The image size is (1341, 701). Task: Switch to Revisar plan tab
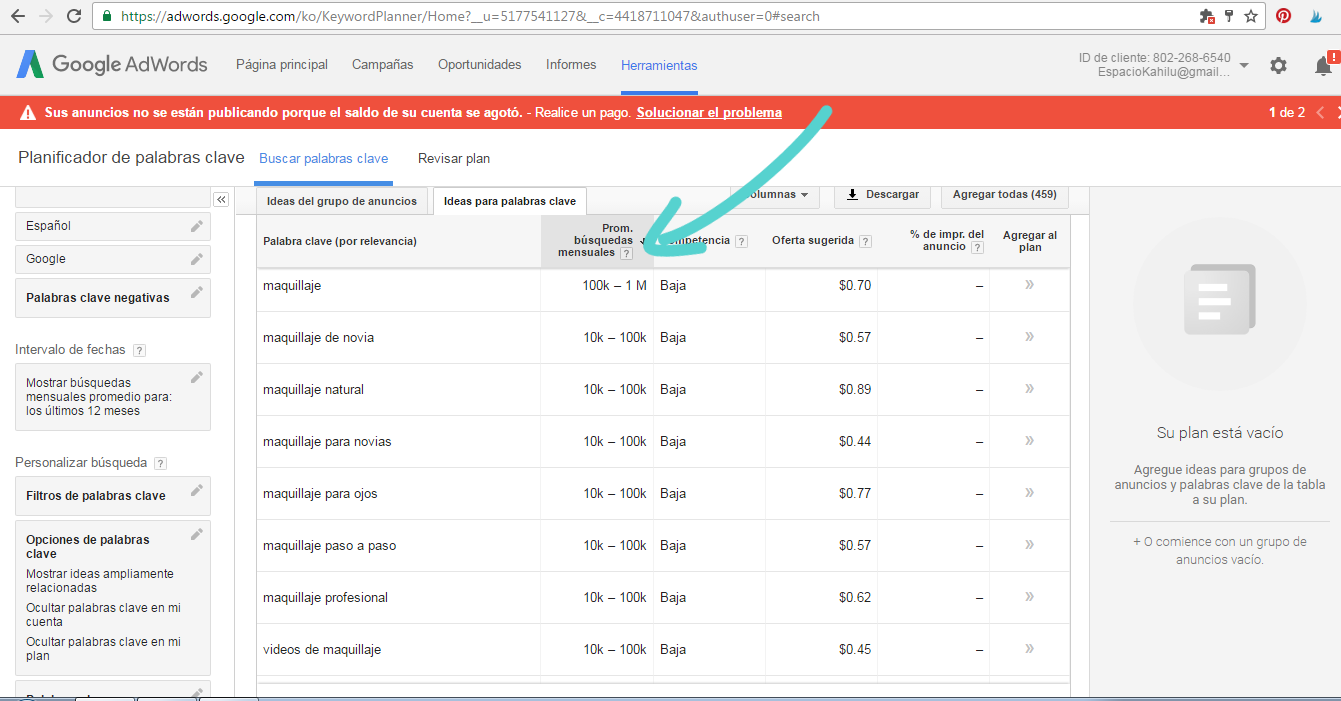click(454, 159)
